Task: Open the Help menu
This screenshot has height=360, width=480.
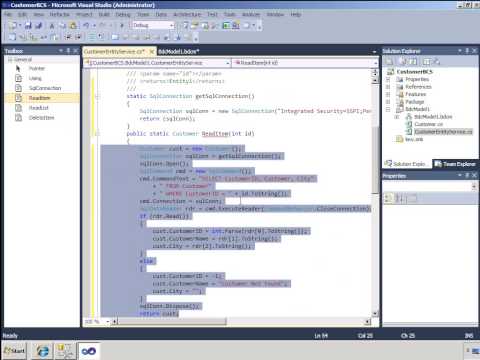Action: 296,14
